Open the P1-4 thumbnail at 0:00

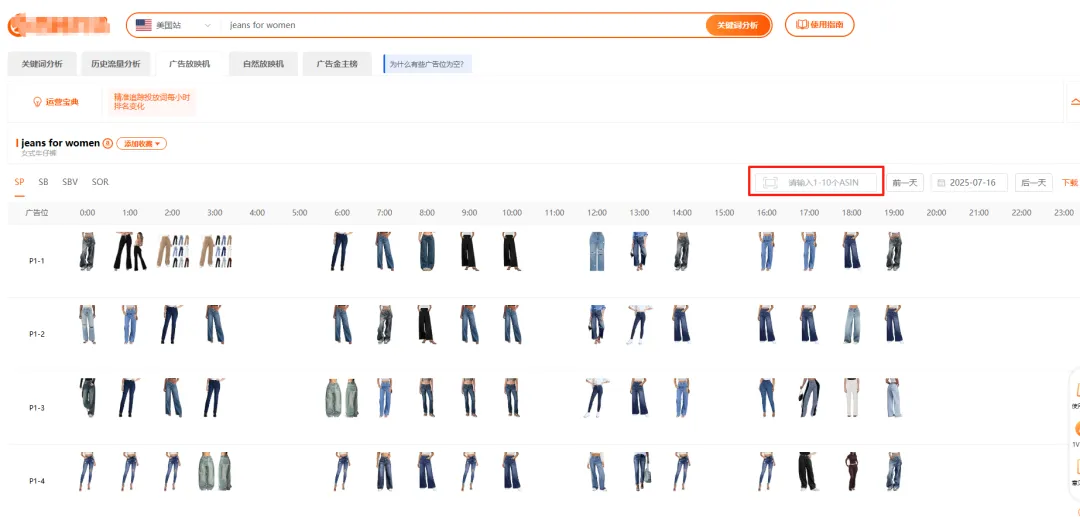click(x=87, y=471)
